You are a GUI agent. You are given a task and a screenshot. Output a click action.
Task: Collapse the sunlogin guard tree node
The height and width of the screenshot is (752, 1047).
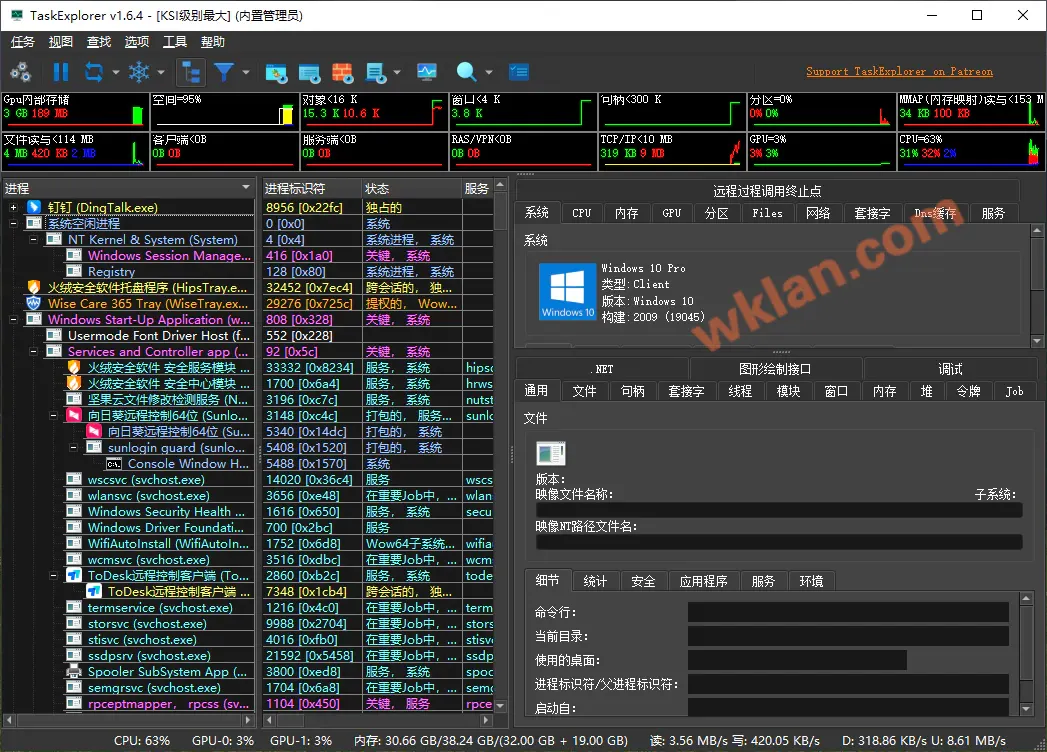pyautogui.click(x=73, y=447)
